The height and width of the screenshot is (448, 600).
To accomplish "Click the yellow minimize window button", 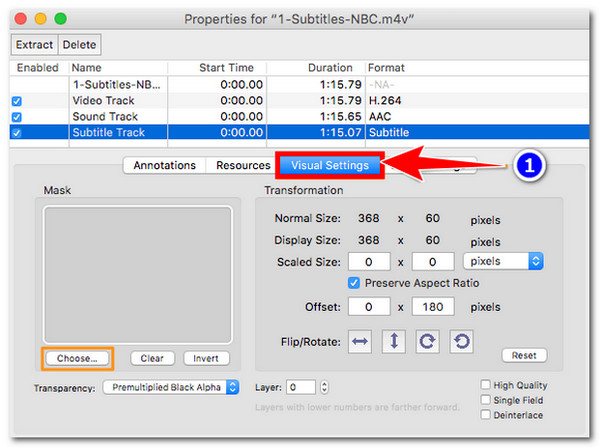I will coord(41,19).
